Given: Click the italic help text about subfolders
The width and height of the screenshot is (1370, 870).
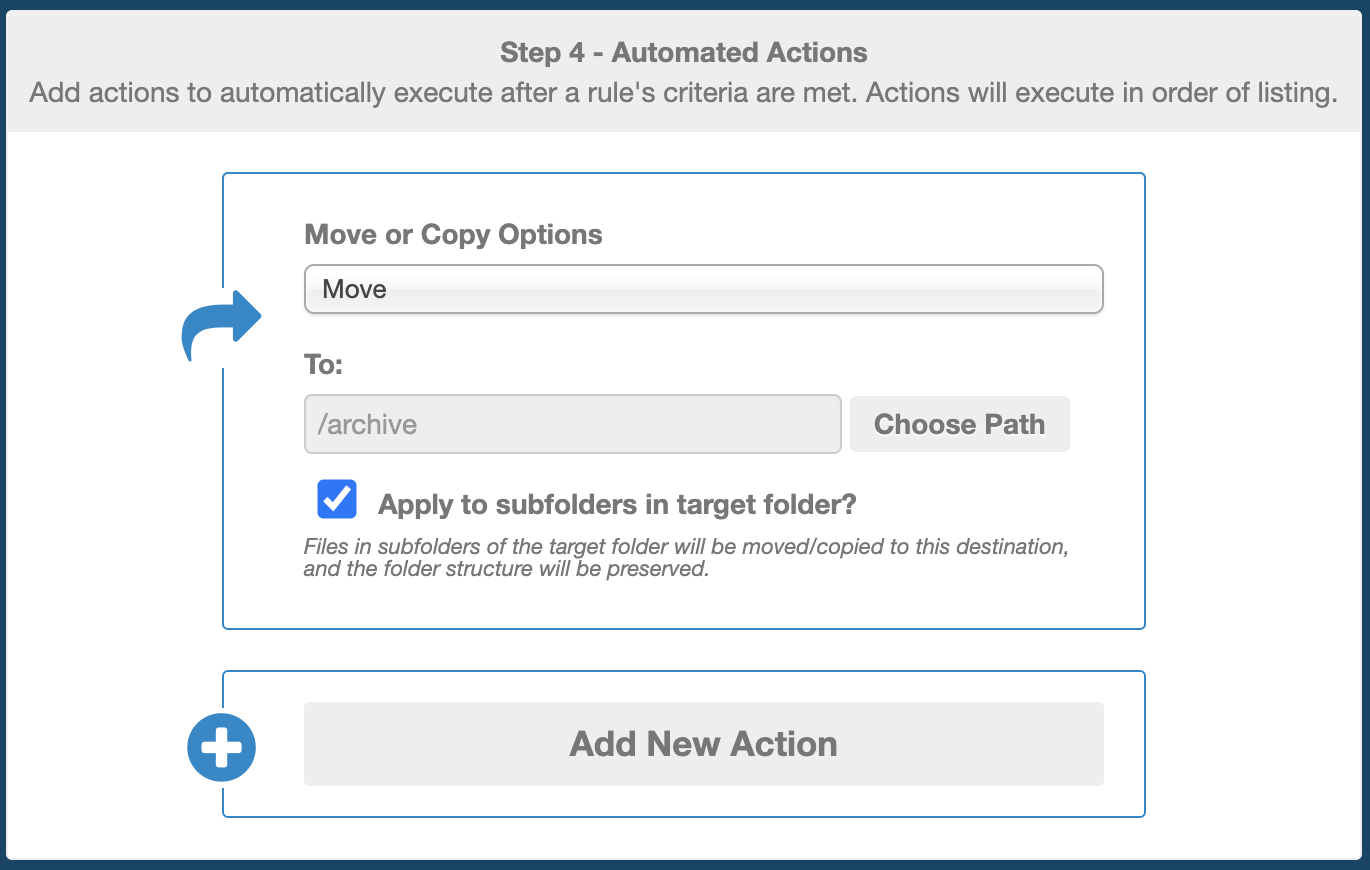Looking at the screenshot, I should (x=687, y=559).
